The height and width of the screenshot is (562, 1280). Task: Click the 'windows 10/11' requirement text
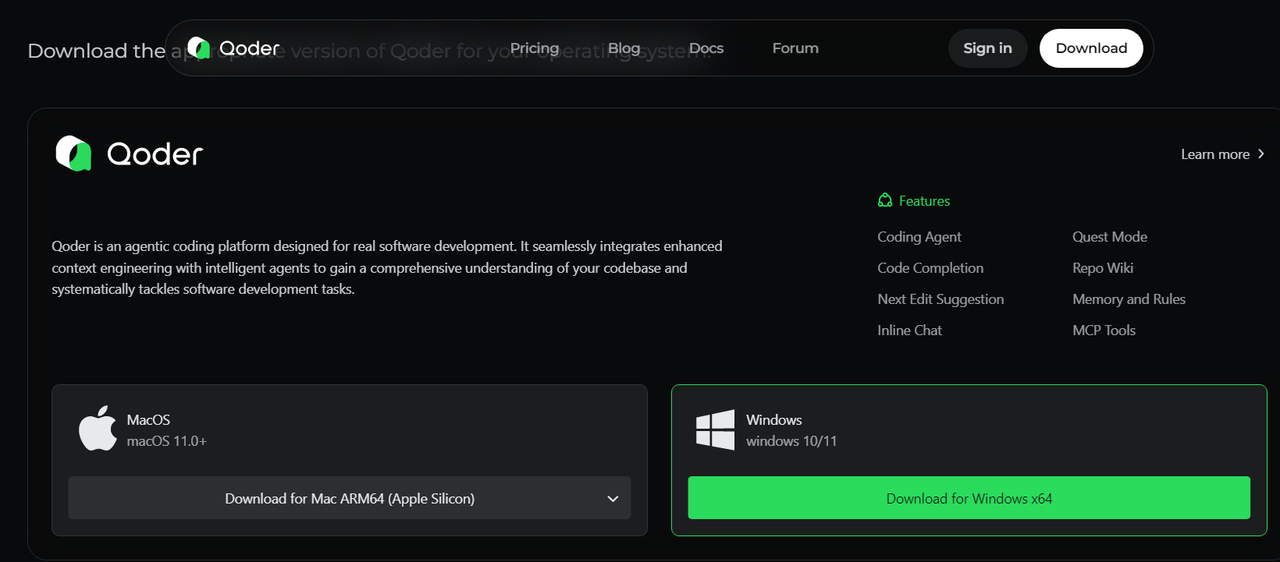coord(791,441)
